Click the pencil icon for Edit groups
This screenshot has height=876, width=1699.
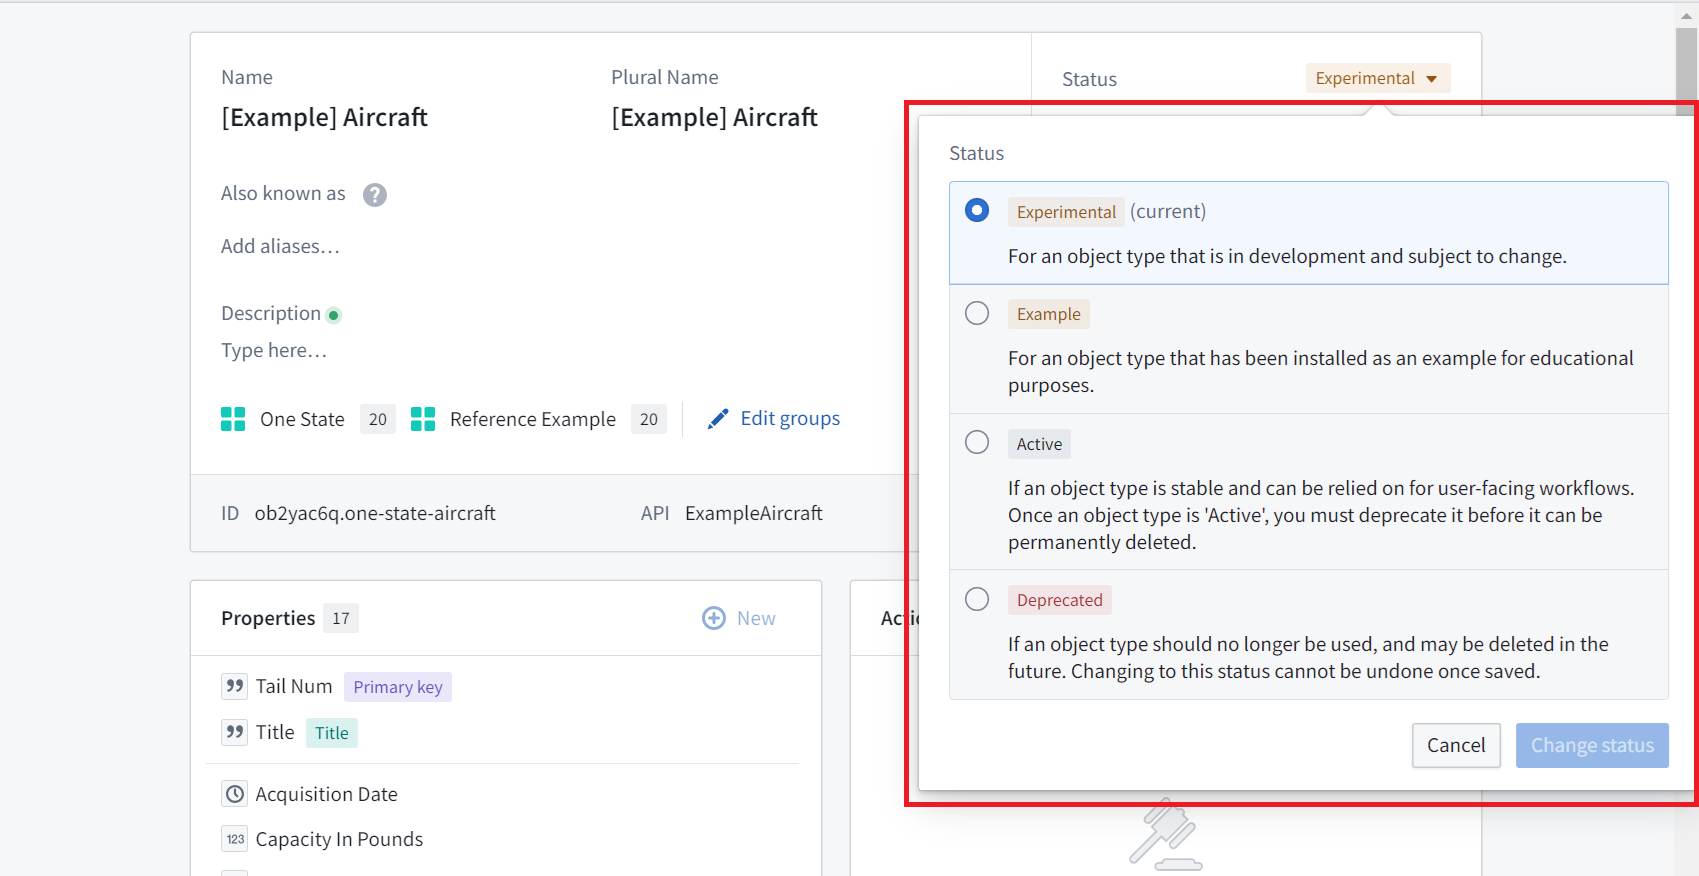click(x=718, y=419)
